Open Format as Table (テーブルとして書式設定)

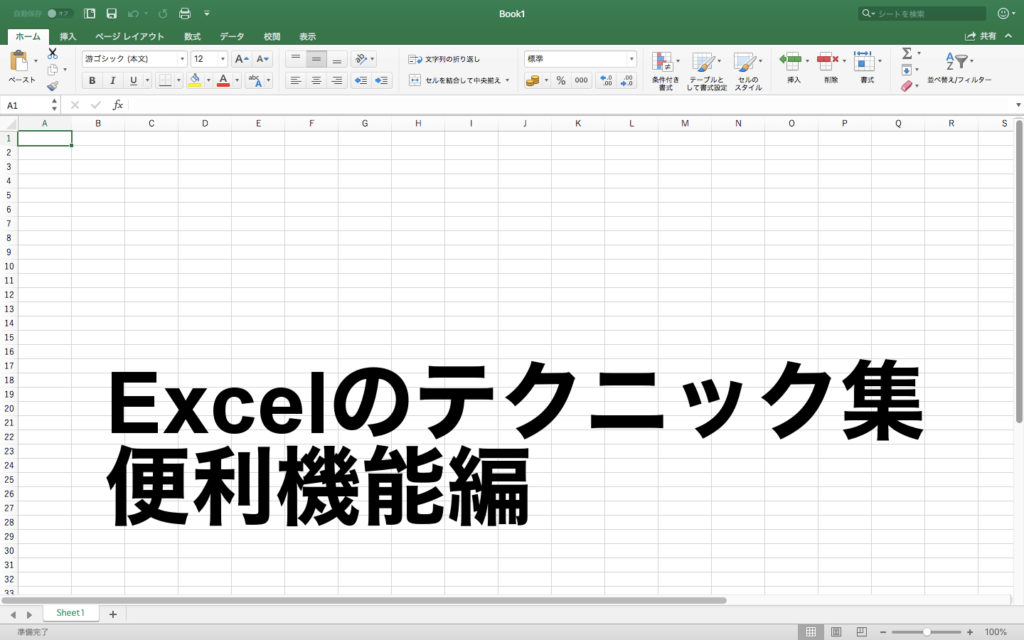706,71
